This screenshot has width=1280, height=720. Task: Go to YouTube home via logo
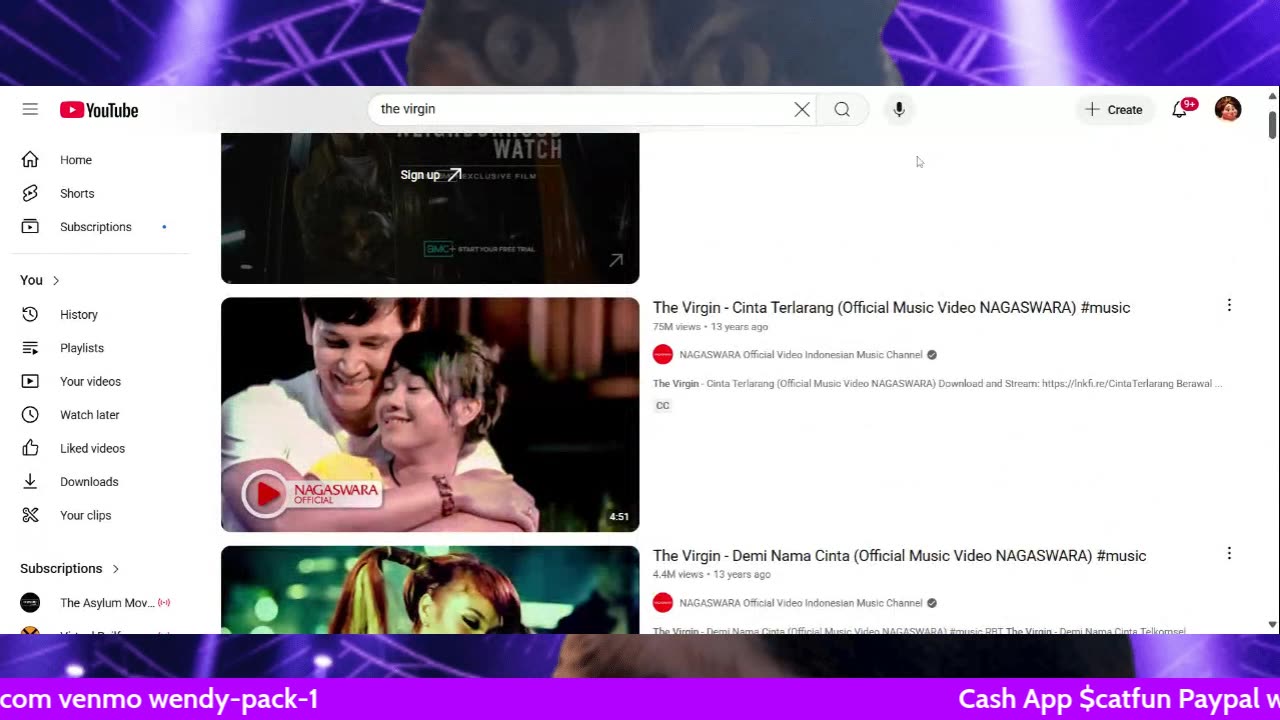point(99,110)
